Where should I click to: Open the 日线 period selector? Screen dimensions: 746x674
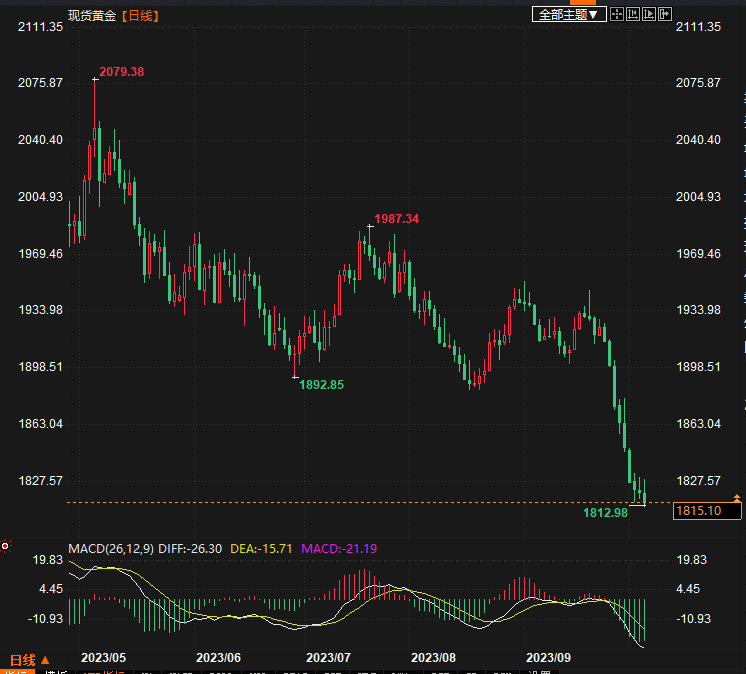pos(29,660)
